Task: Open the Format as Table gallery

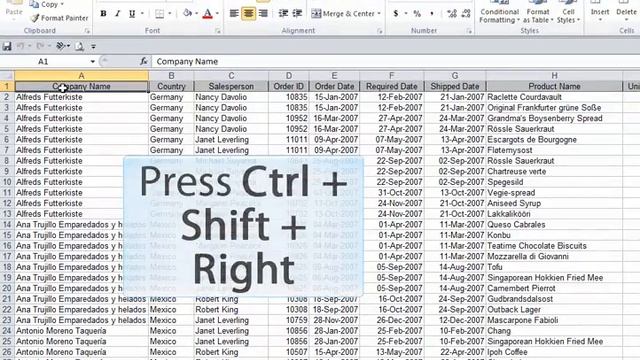Action: pyautogui.click(x=538, y=12)
